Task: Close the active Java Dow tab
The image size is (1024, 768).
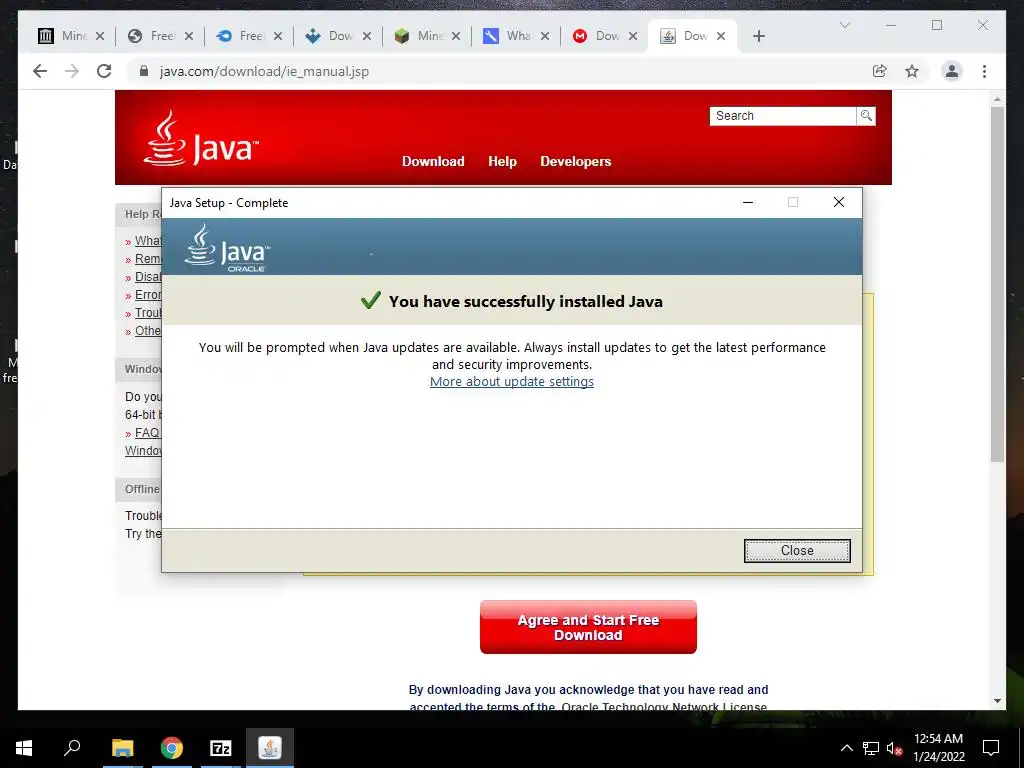Action: coord(721,36)
